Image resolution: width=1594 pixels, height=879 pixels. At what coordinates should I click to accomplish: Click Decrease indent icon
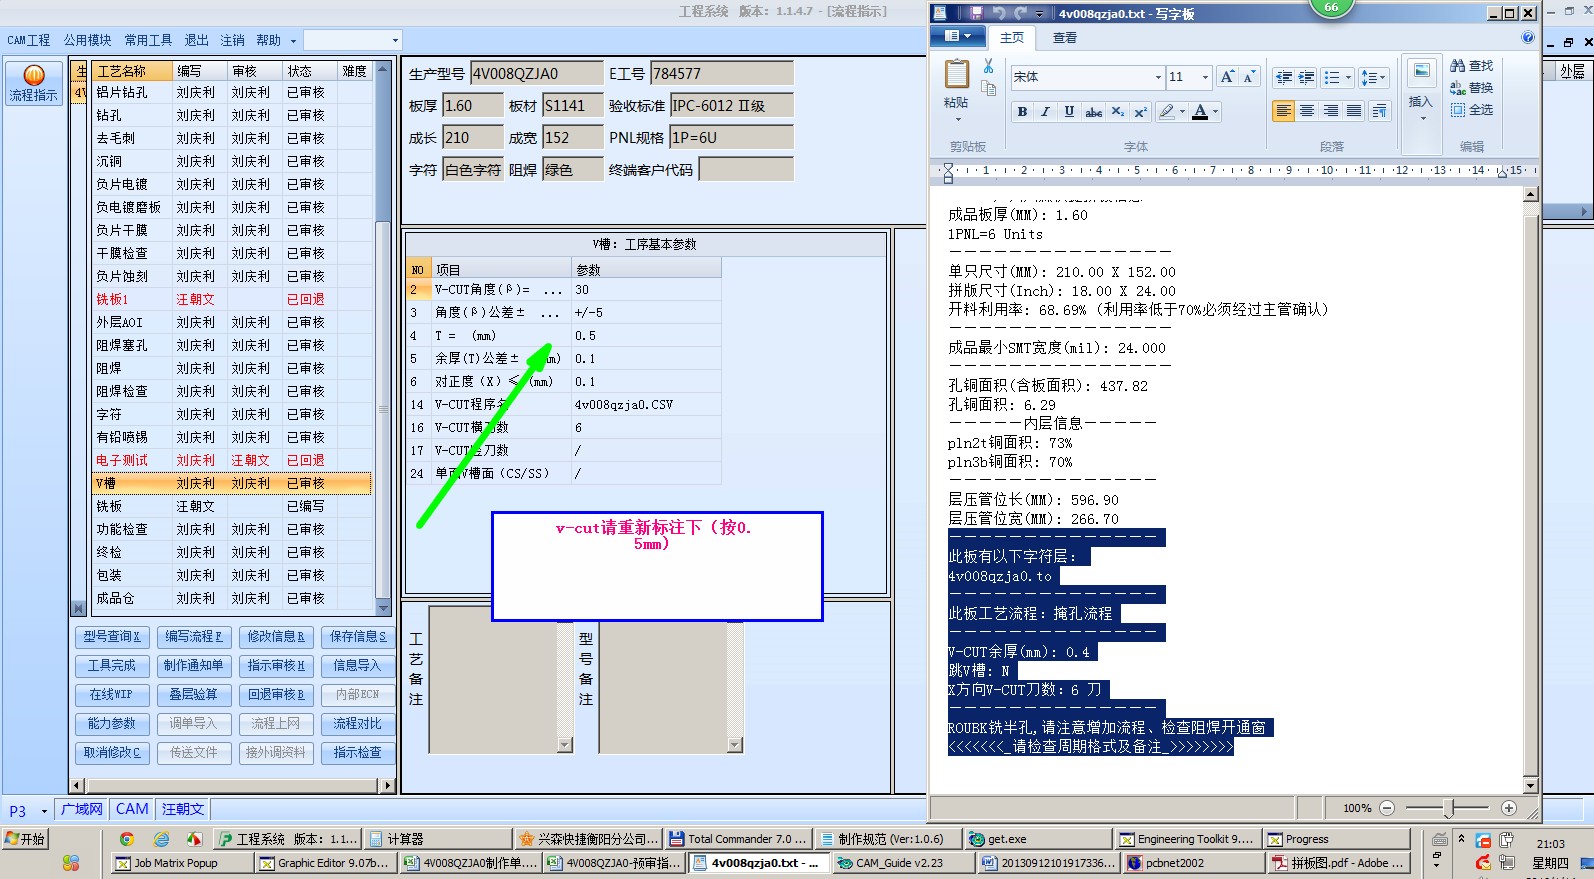point(1284,77)
